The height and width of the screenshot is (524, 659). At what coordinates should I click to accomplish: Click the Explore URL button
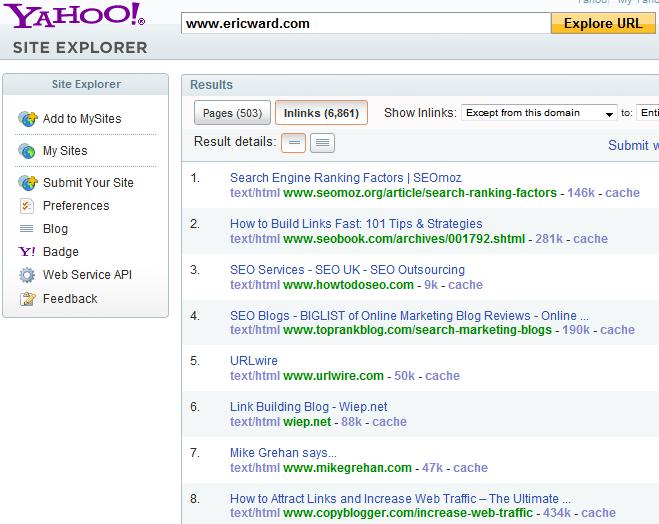point(603,23)
